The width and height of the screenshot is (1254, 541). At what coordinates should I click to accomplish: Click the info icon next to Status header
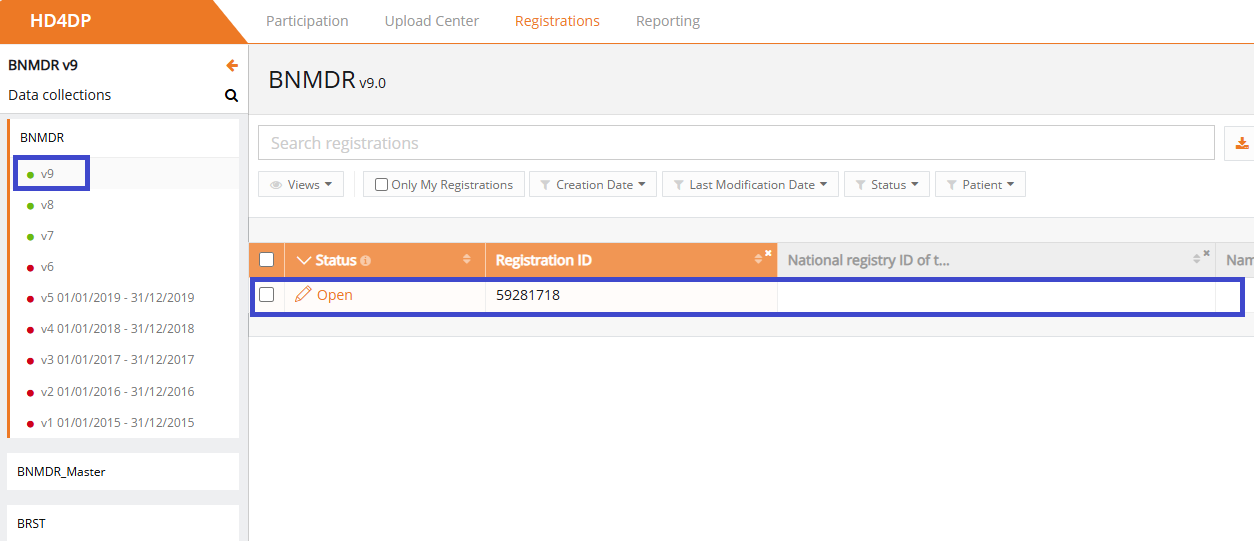pos(365,261)
